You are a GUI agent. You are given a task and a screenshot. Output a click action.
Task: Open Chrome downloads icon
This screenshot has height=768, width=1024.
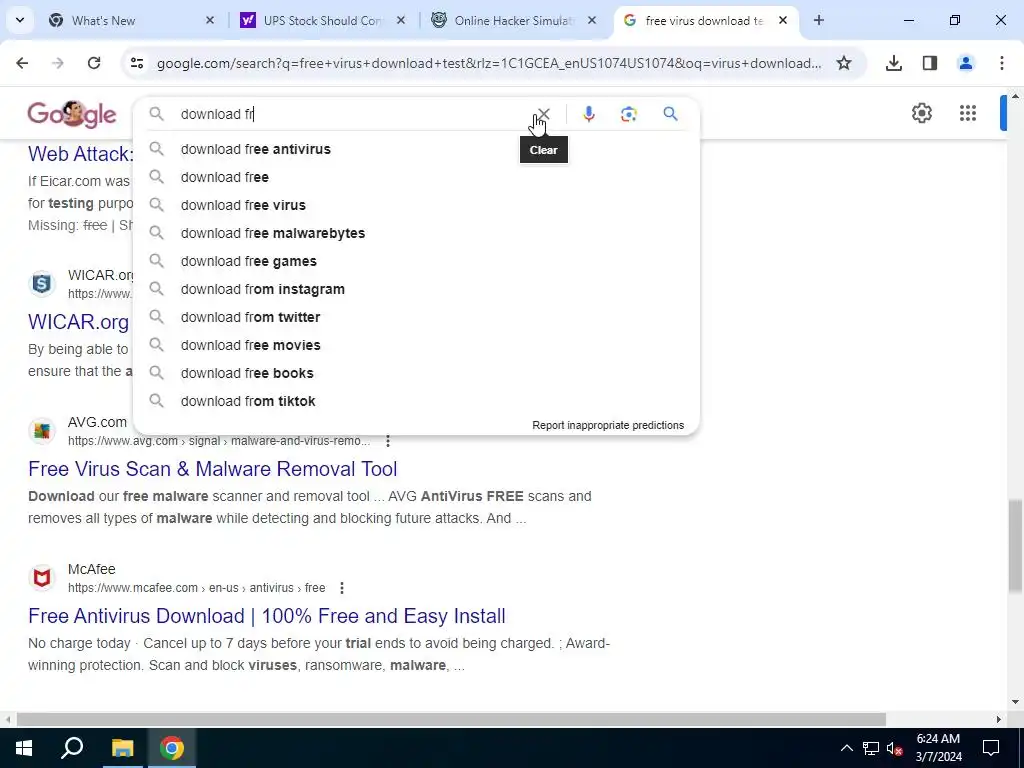click(x=893, y=63)
